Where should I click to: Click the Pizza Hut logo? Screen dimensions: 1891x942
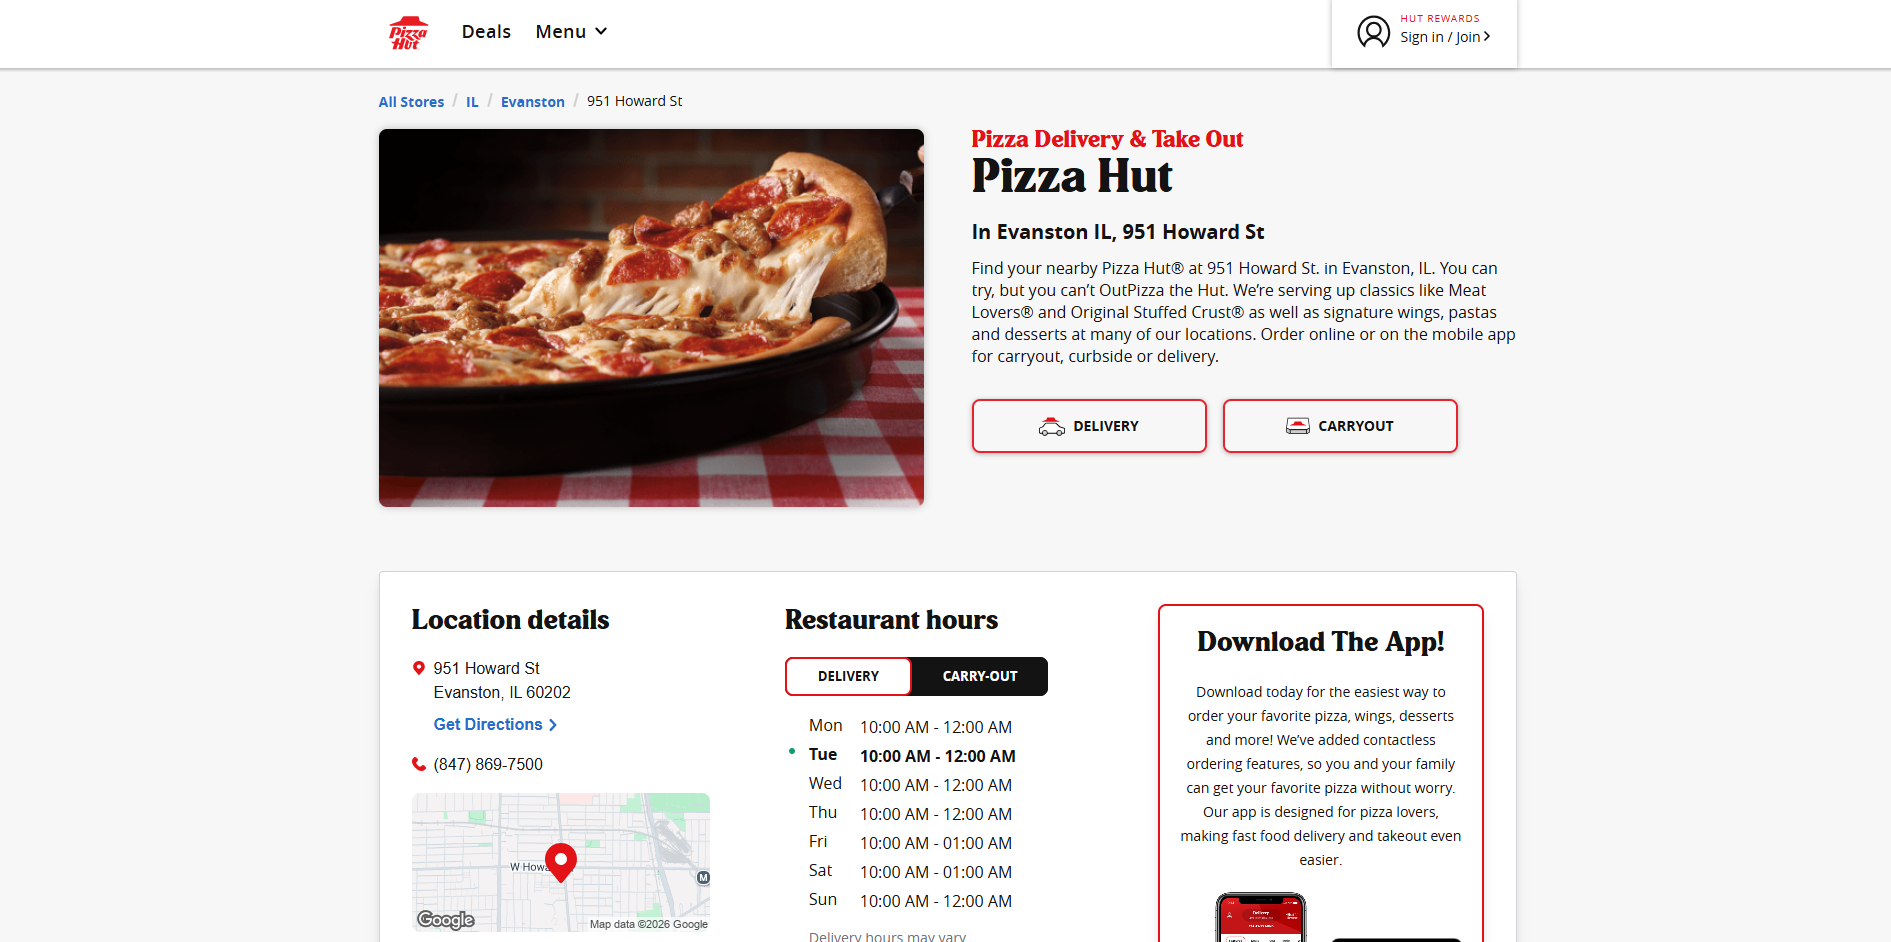point(408,32)
